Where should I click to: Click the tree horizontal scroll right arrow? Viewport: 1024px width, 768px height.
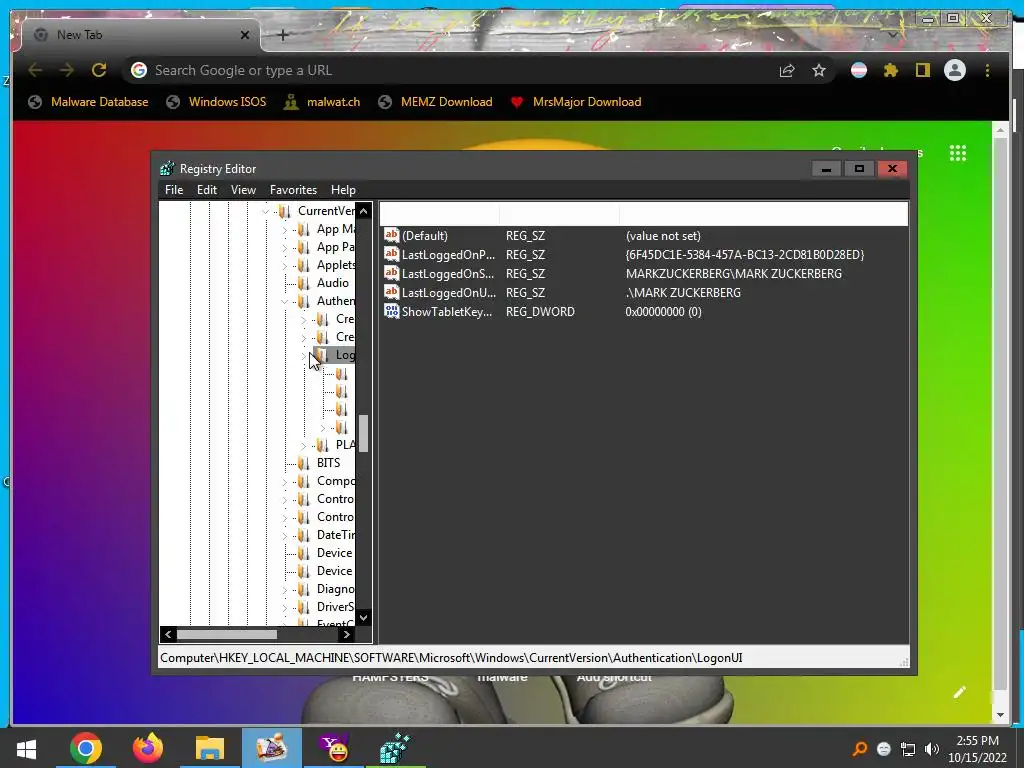click(x=347, y=634)
